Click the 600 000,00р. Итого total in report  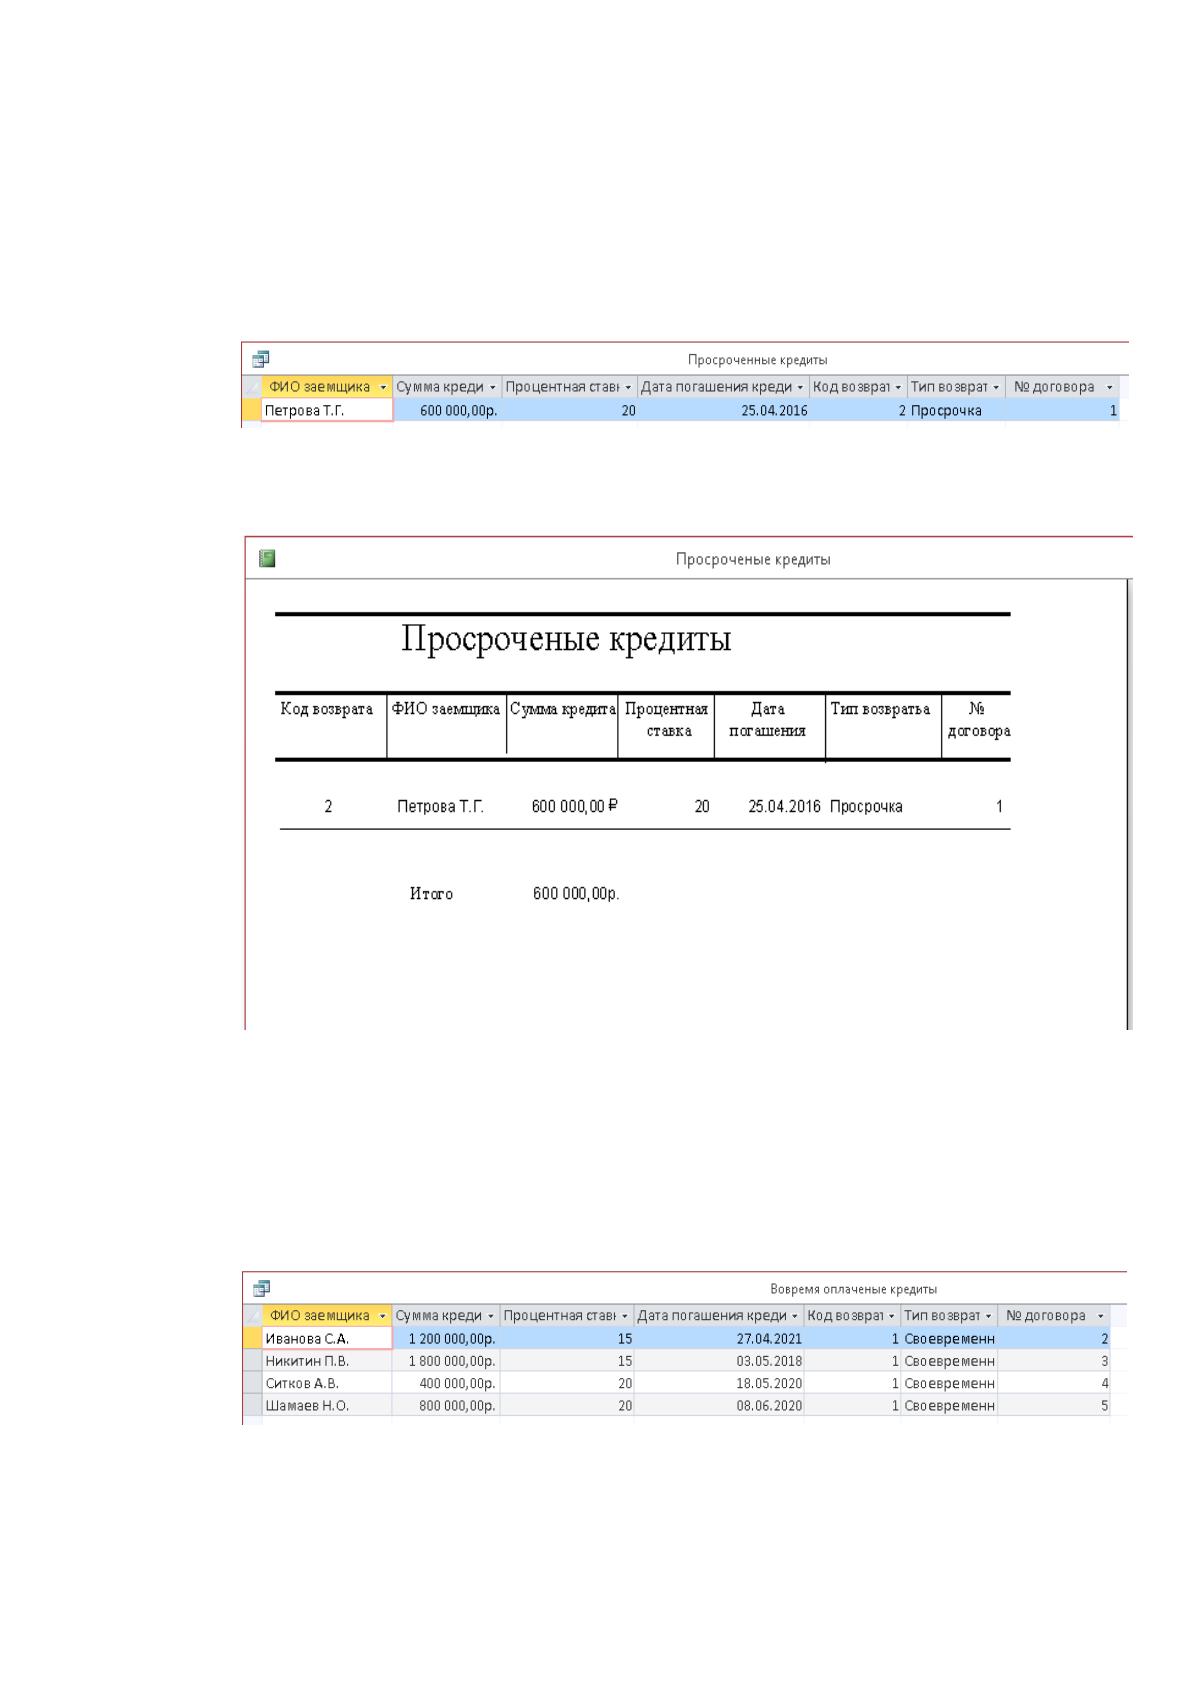(576, 894)
